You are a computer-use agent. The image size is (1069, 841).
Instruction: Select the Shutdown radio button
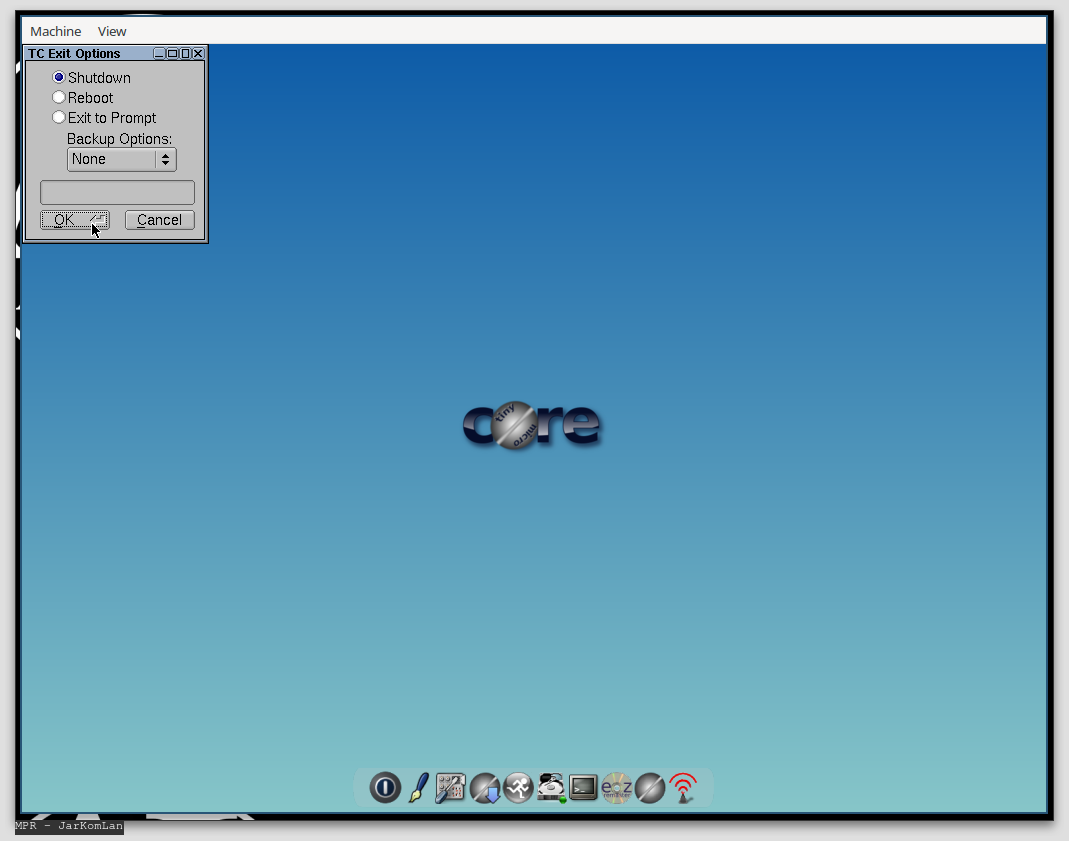tap(59, 77)
